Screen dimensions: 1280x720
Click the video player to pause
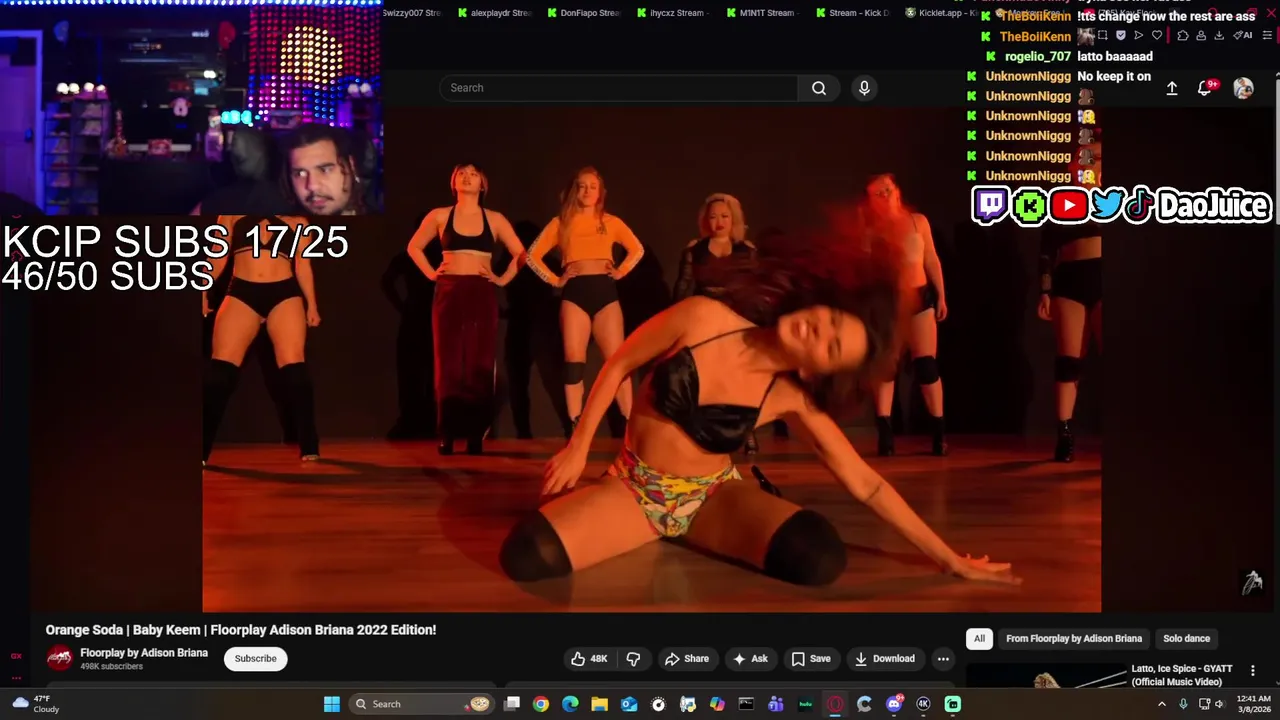pos(651,360)
